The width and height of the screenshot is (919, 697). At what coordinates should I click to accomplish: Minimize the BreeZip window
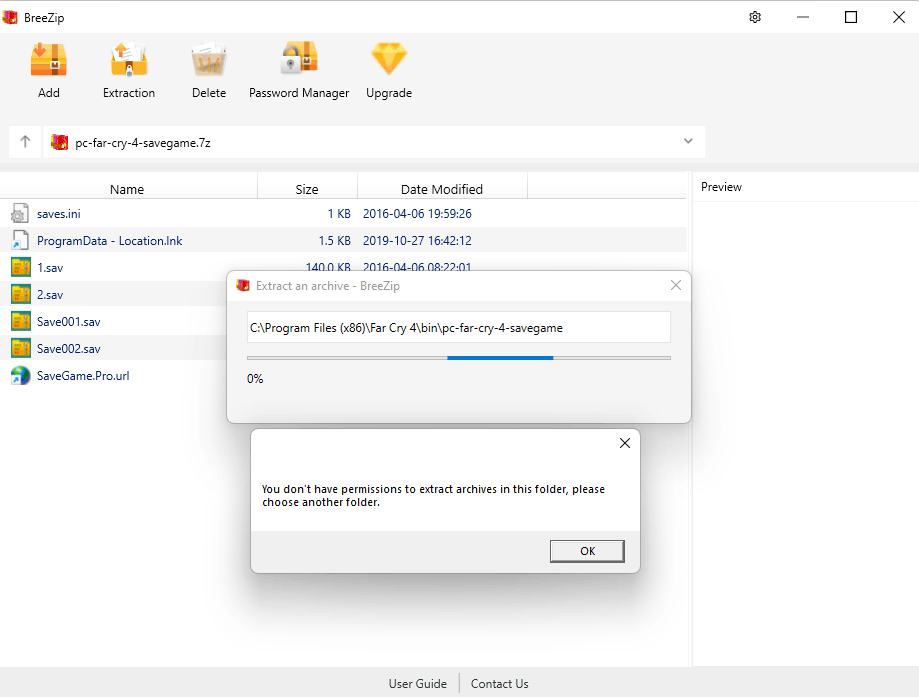click(803, 17)
